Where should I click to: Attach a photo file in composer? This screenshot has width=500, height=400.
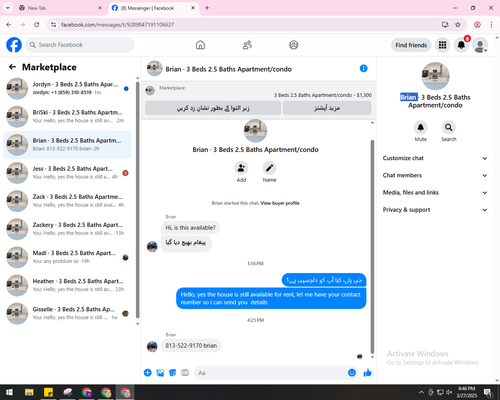click(x=160, y=373)
